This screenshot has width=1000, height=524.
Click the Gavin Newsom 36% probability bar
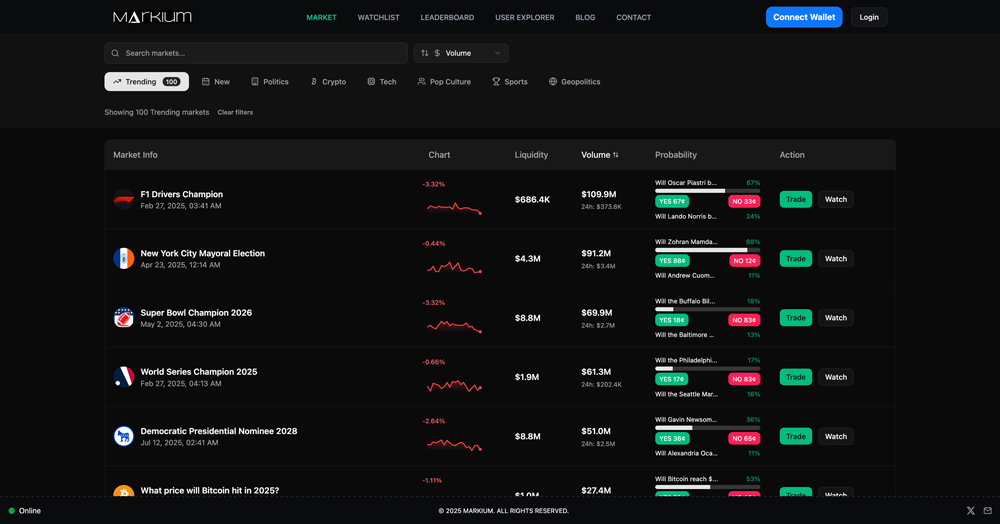707,428
